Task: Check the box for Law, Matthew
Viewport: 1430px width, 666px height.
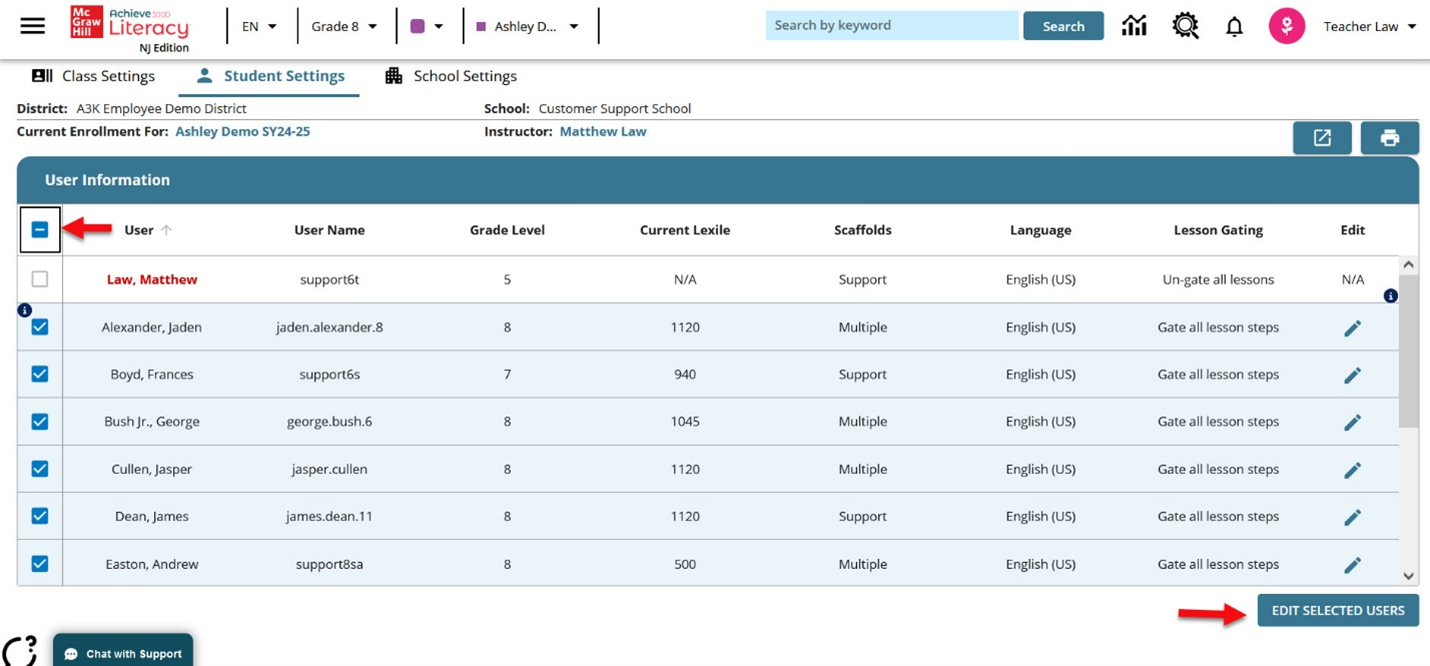Action: click(40, 280)
